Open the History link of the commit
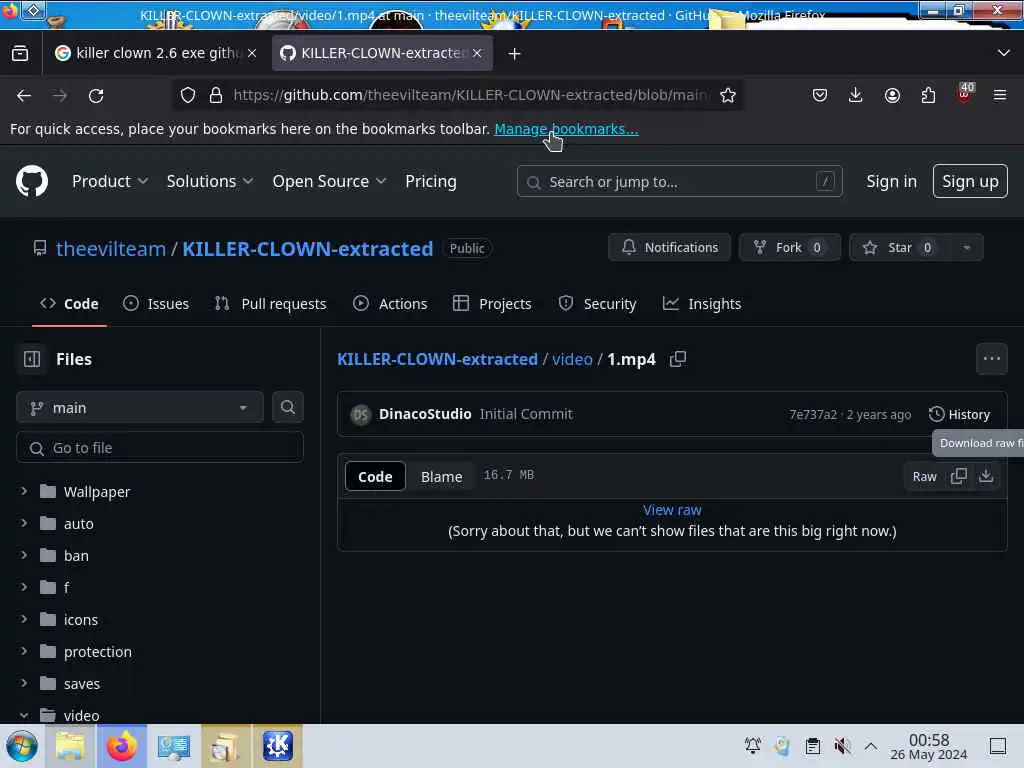The image size is (1024, 768). click(x=959, y=414)
